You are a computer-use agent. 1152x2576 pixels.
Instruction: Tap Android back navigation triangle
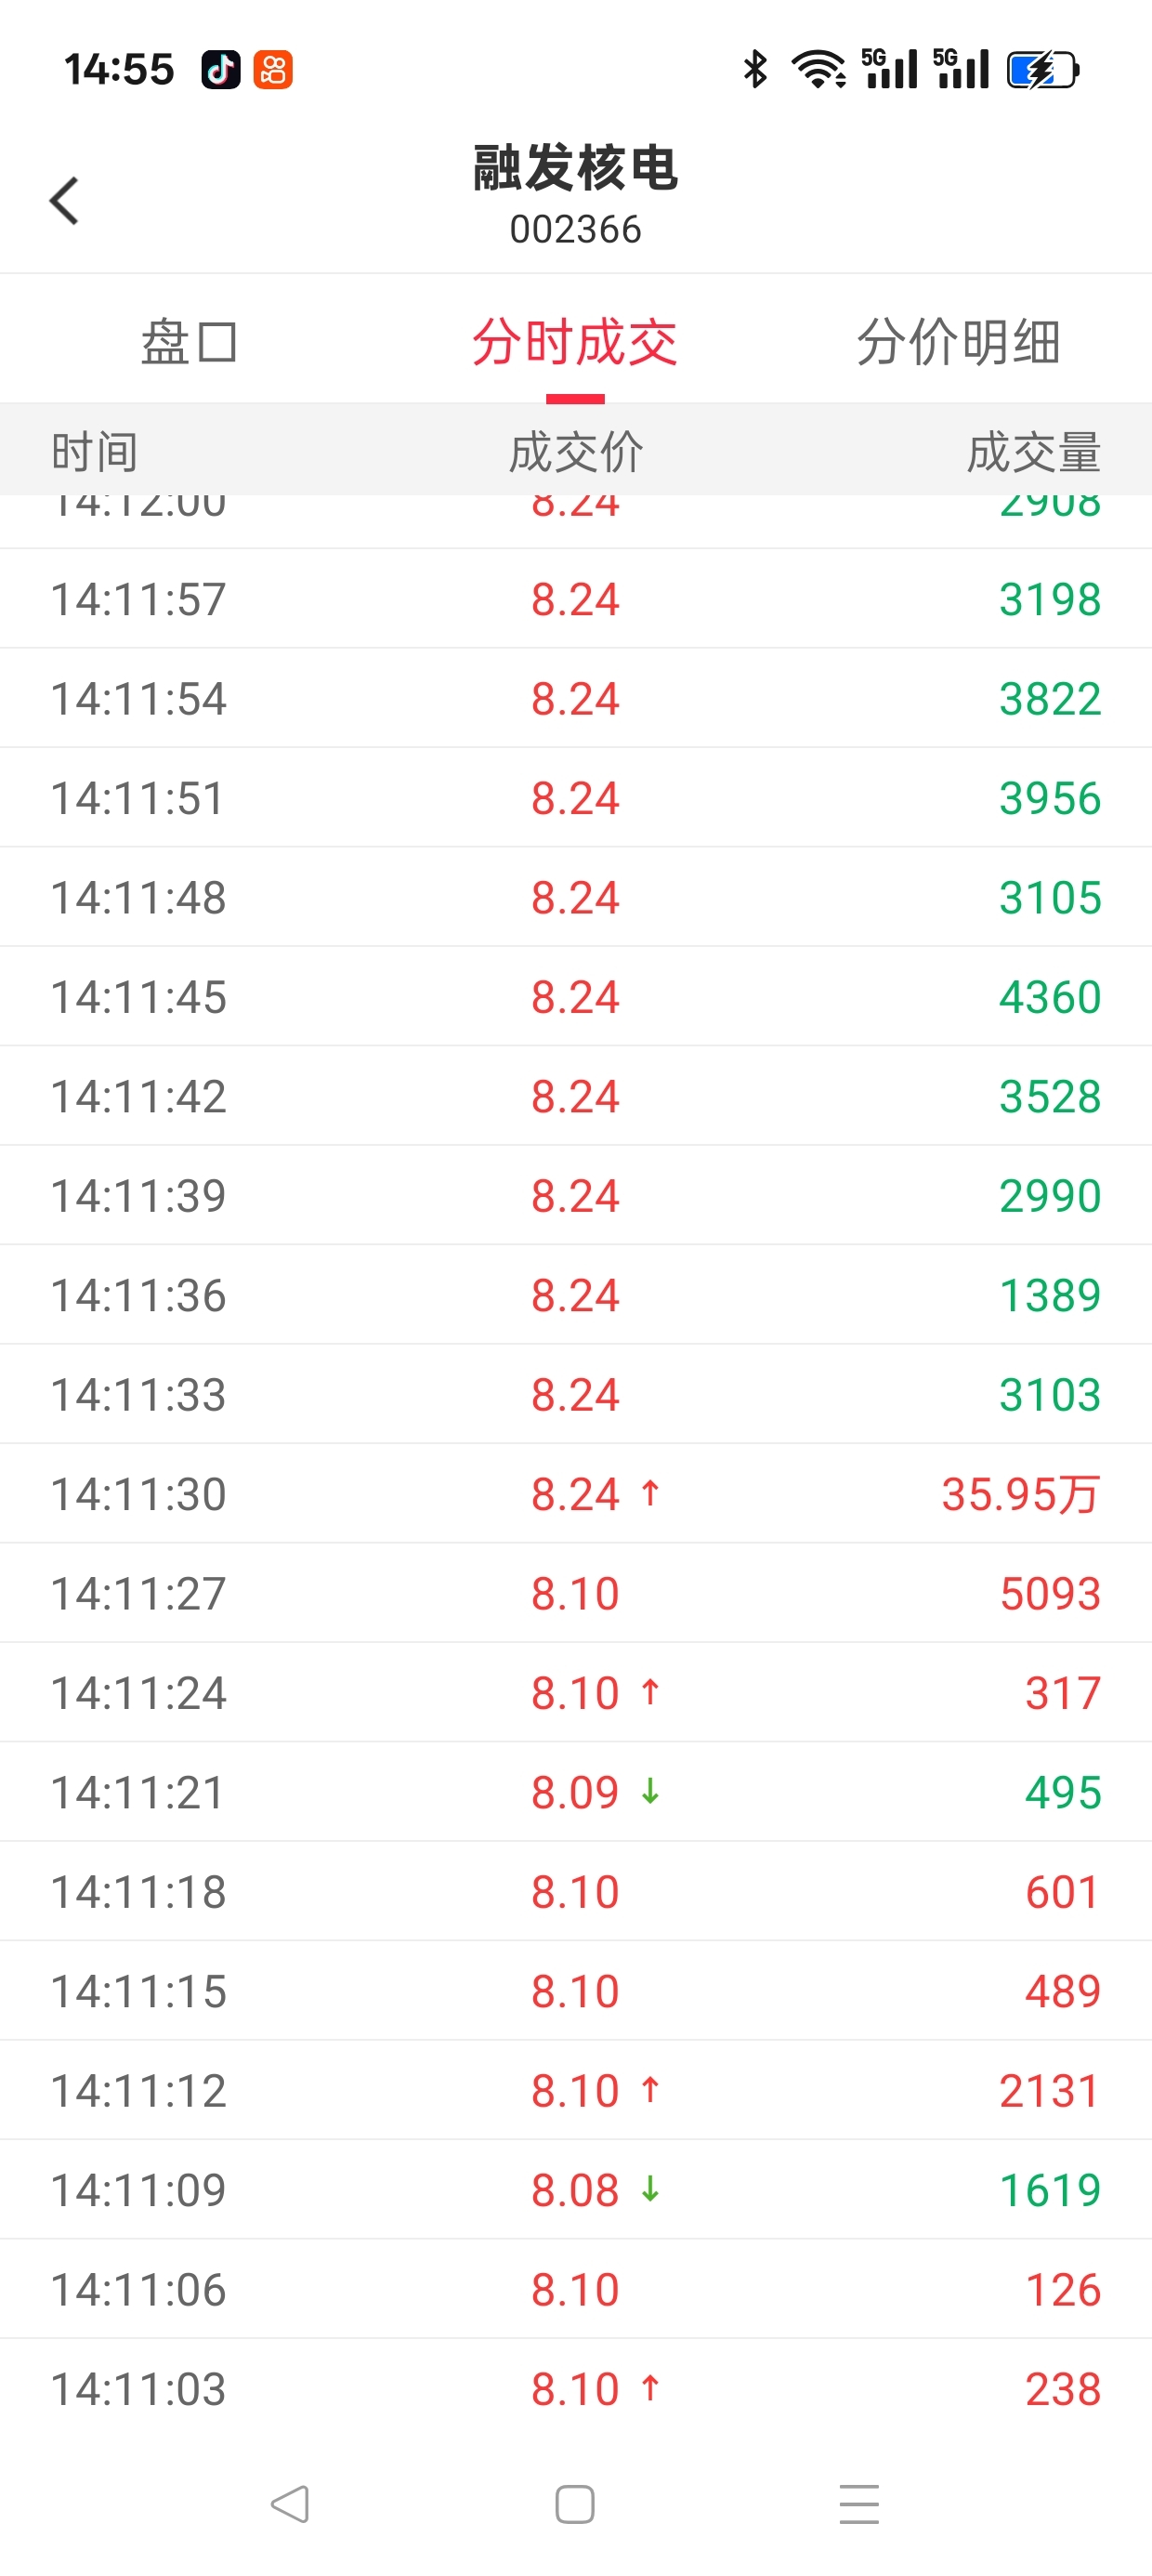(x=290, y=2504)
